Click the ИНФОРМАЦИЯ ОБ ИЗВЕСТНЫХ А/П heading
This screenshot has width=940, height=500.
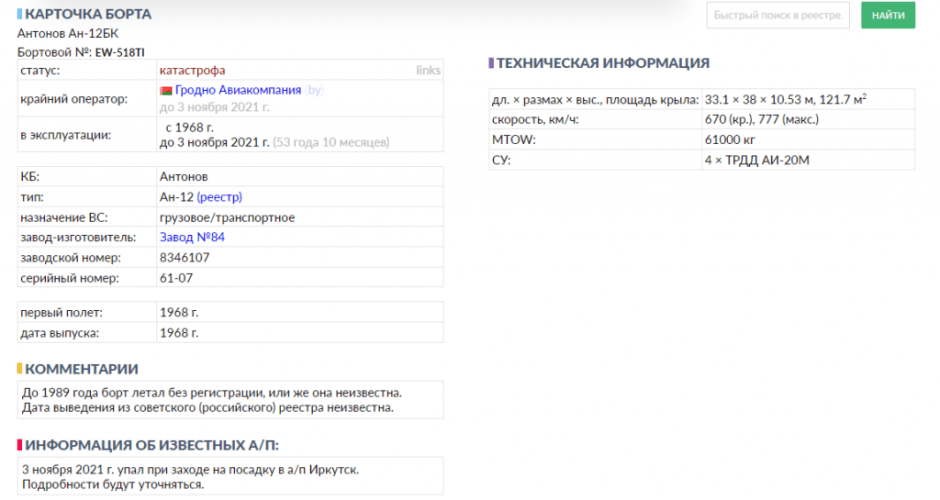point(152,445)
